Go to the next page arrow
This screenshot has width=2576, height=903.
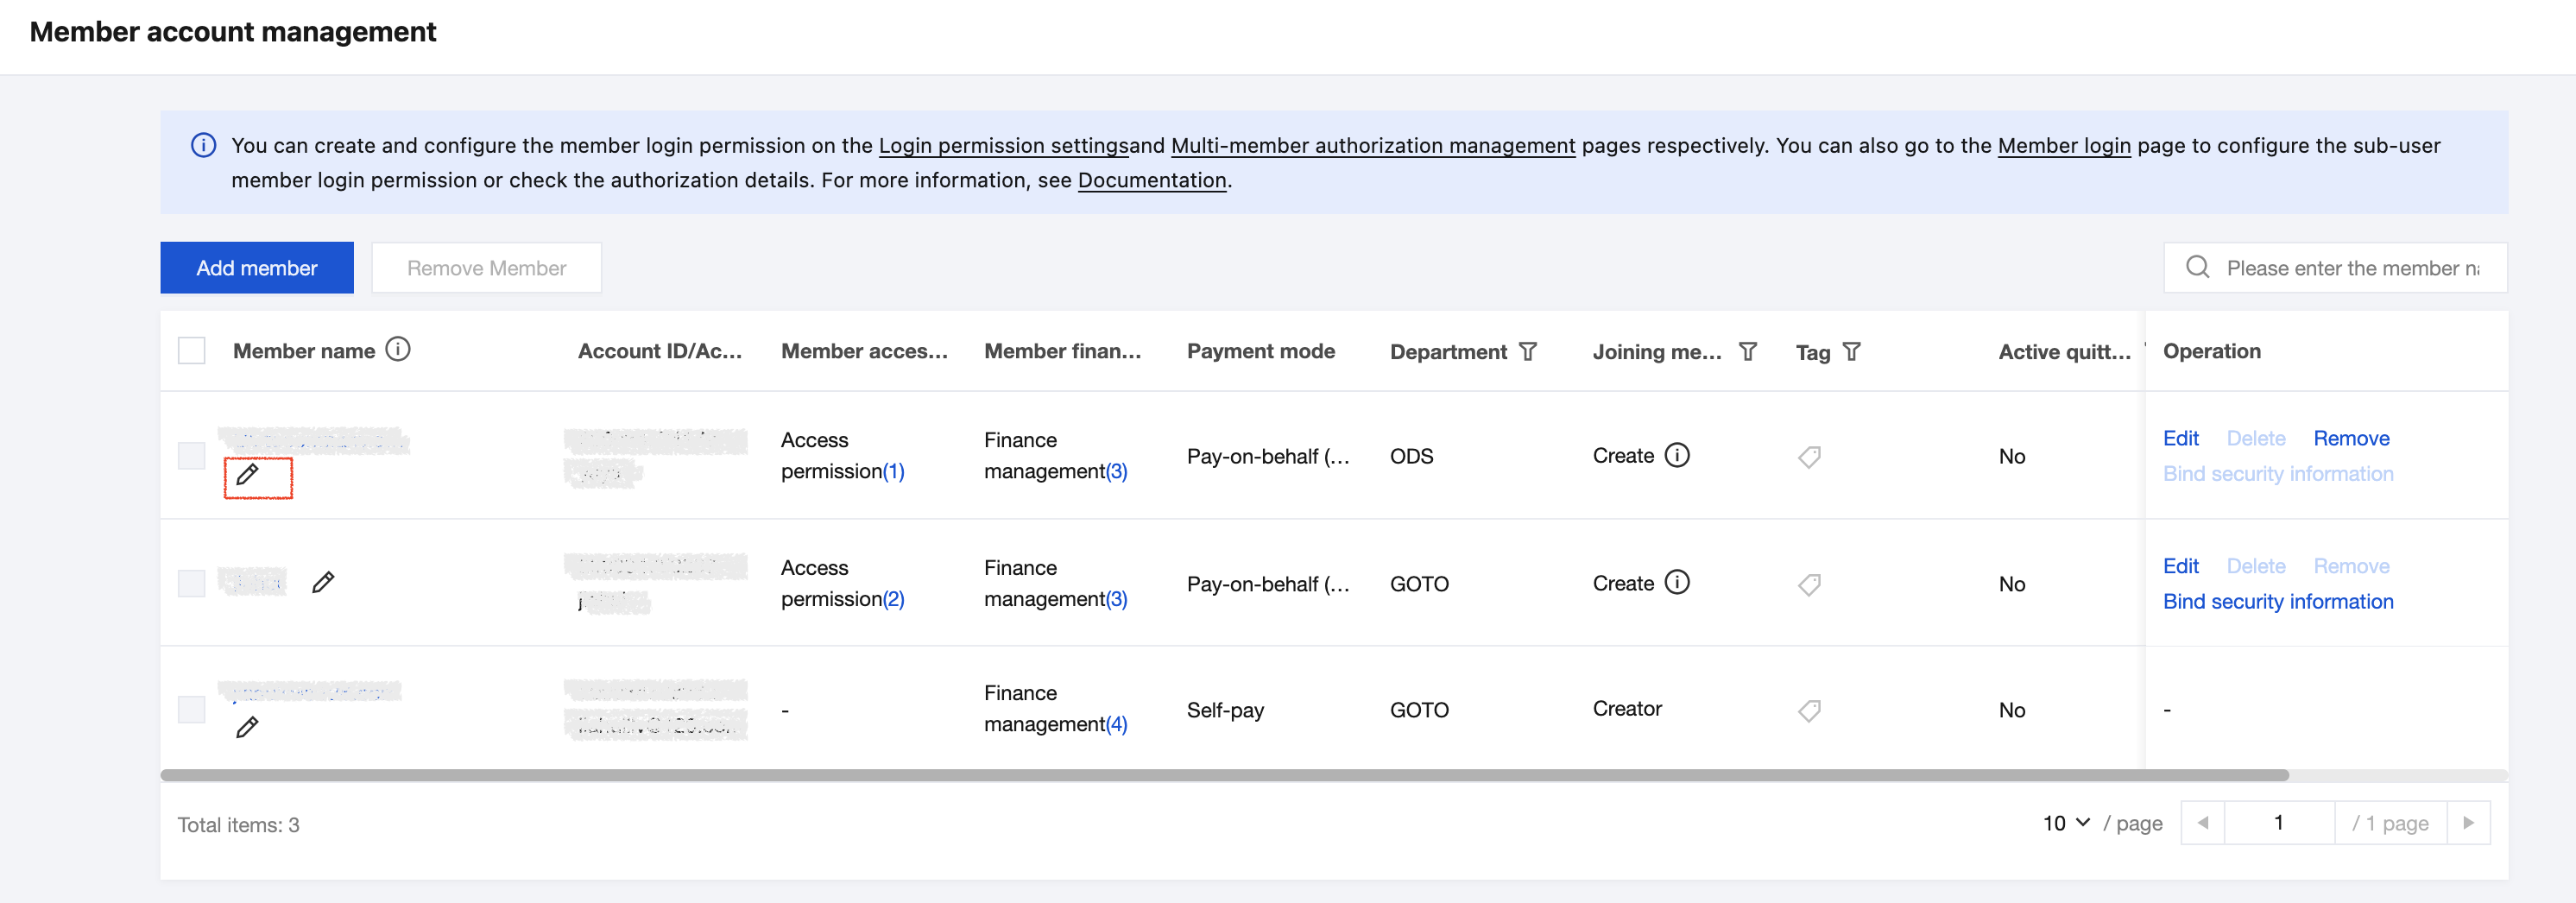pyautogui.click(x=2468, y=823)
